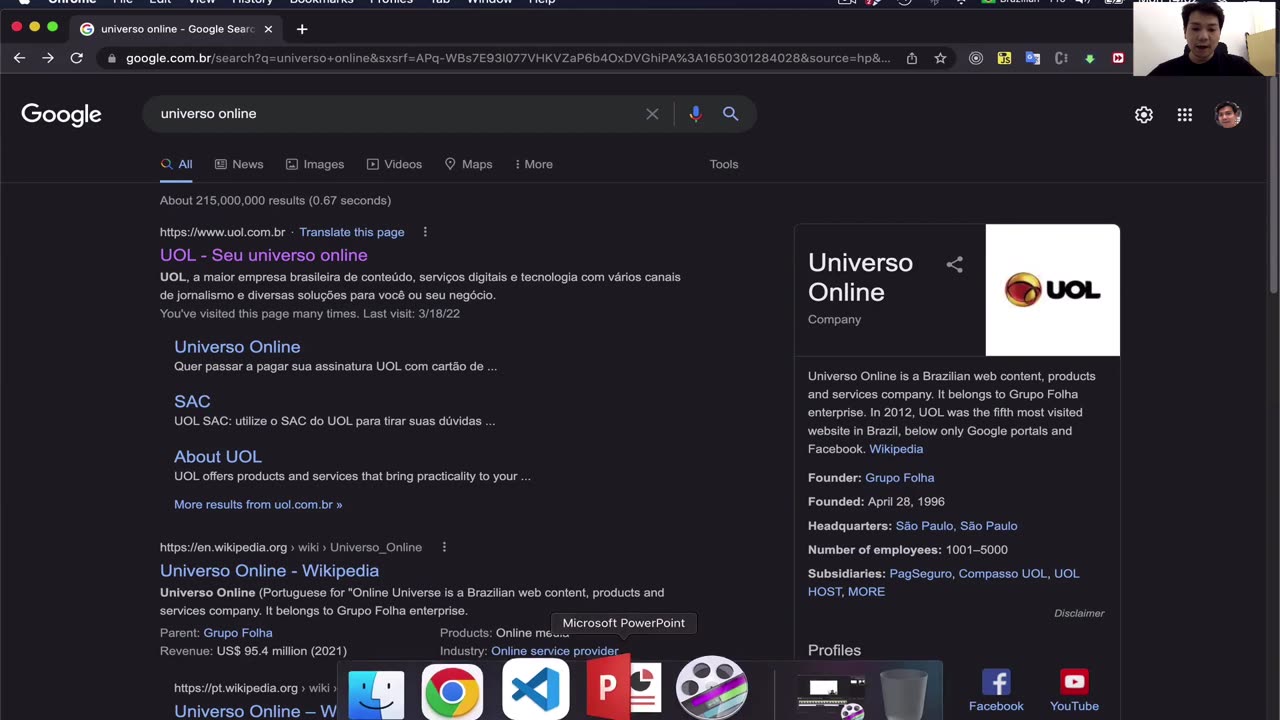
Task: Switch to the News tab
Action: point(239,164)
